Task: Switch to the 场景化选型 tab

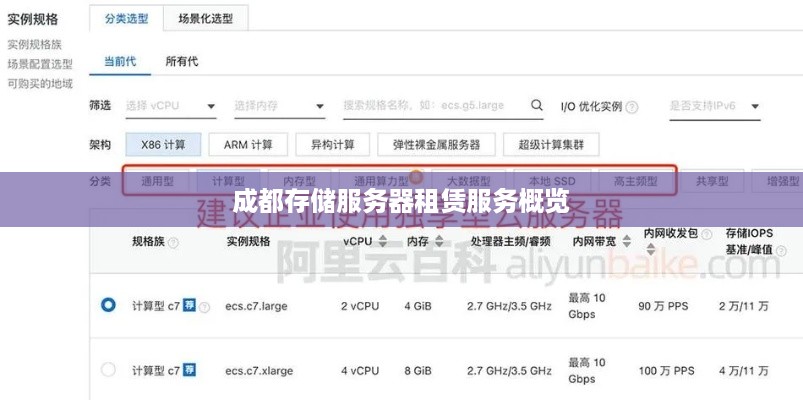Action: [x=205, y=18]
